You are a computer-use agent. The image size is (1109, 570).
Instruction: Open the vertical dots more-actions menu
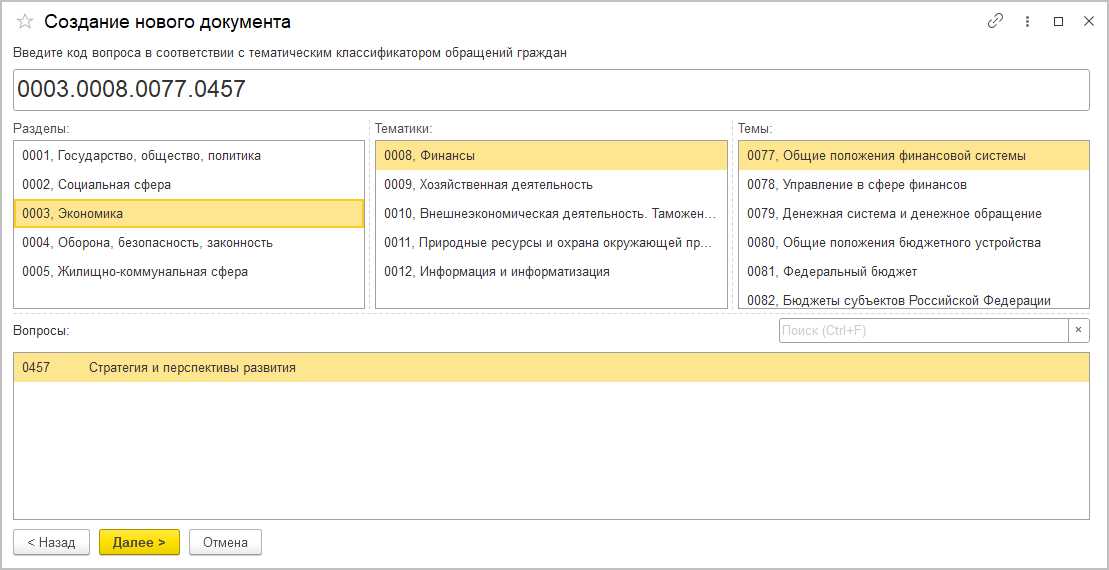point(1027,21)
